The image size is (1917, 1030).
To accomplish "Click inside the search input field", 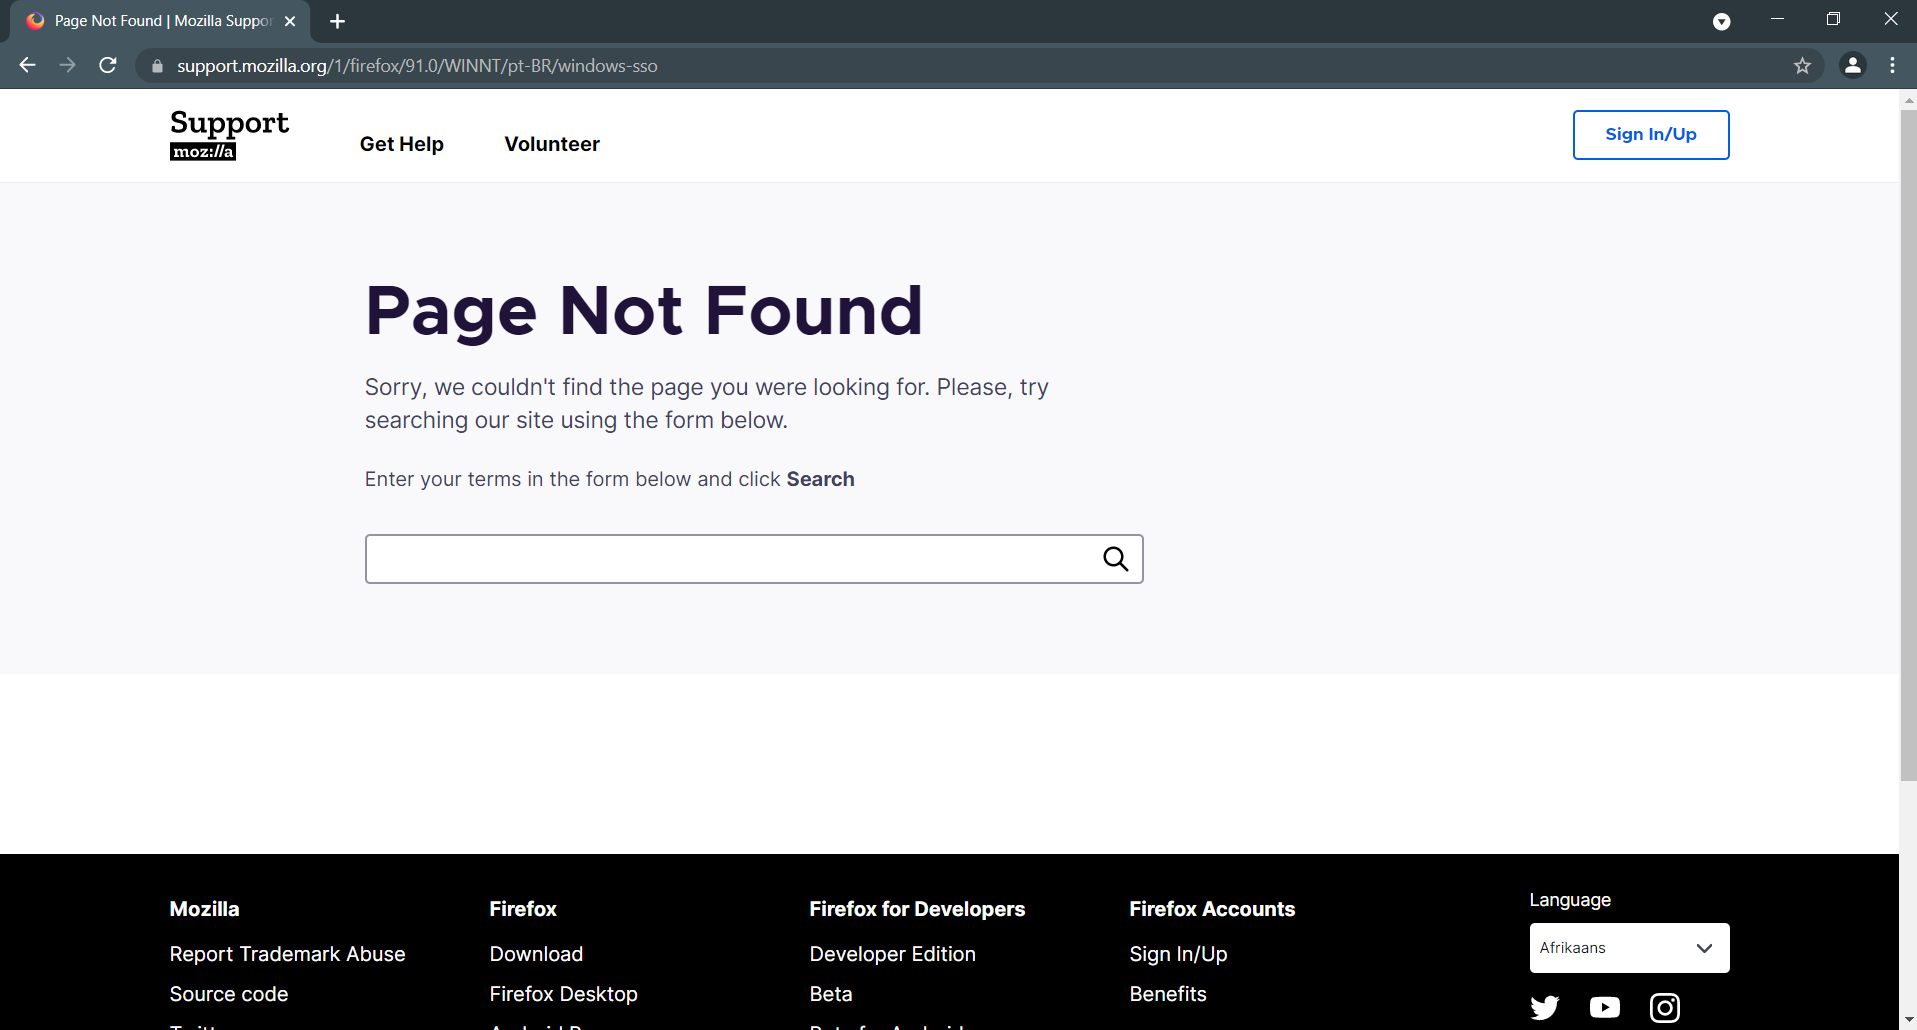I will coord(700,558).
